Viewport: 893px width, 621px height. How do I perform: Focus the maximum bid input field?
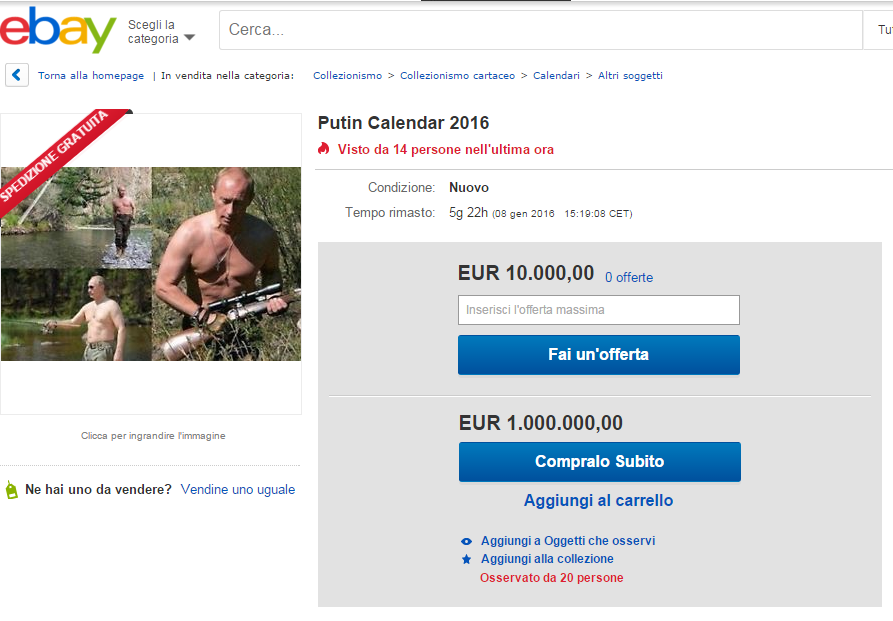(598, 310)
